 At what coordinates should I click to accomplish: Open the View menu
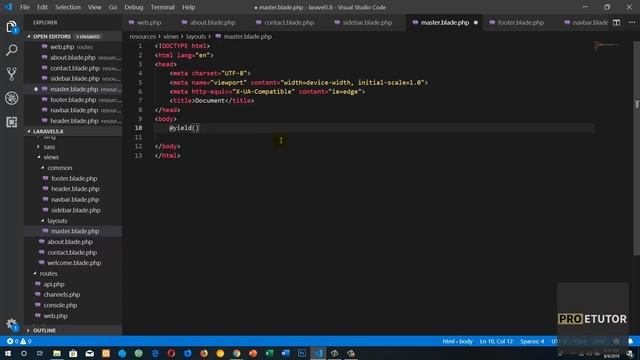click(x=94, y=7)
